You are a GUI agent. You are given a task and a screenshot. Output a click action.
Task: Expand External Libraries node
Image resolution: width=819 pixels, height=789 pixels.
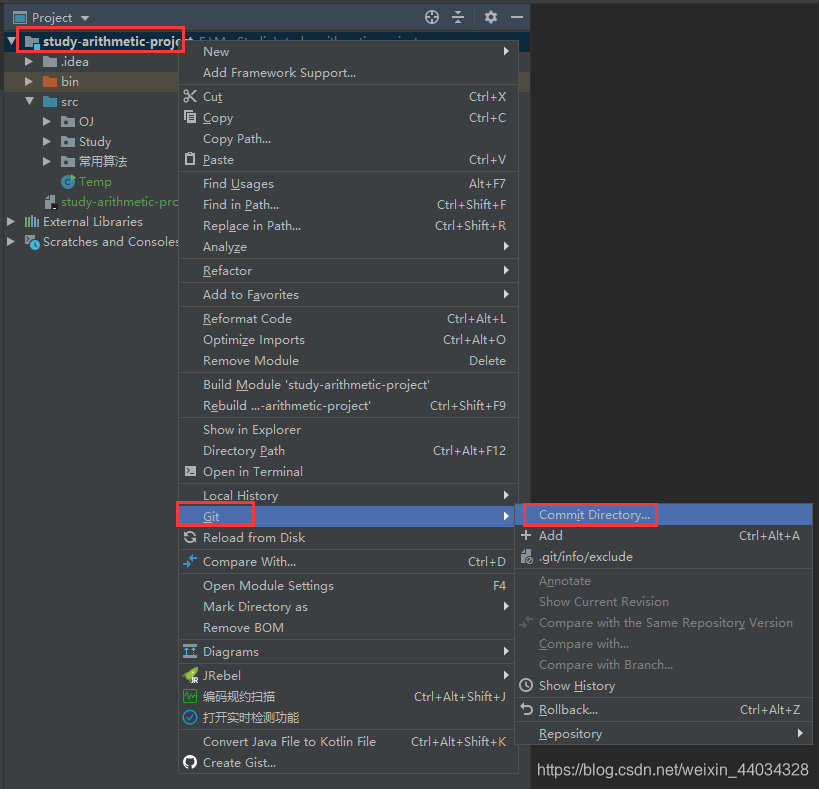pyautogui.click(x=11, y=221)
